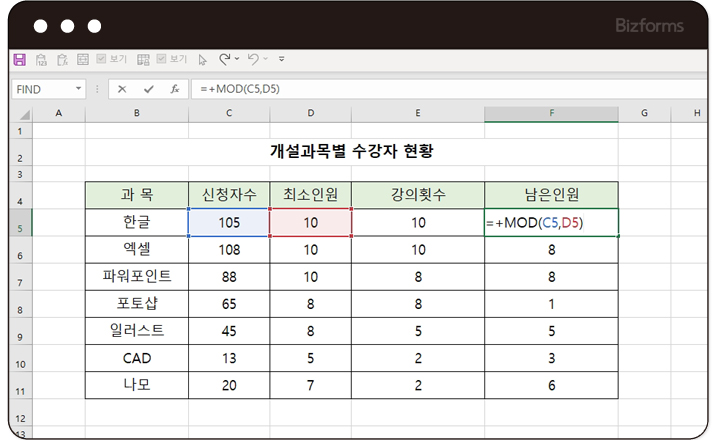The image size is (715, 440).
Task: Select the 한글 subject cell
Action: (x=137, y=223)
